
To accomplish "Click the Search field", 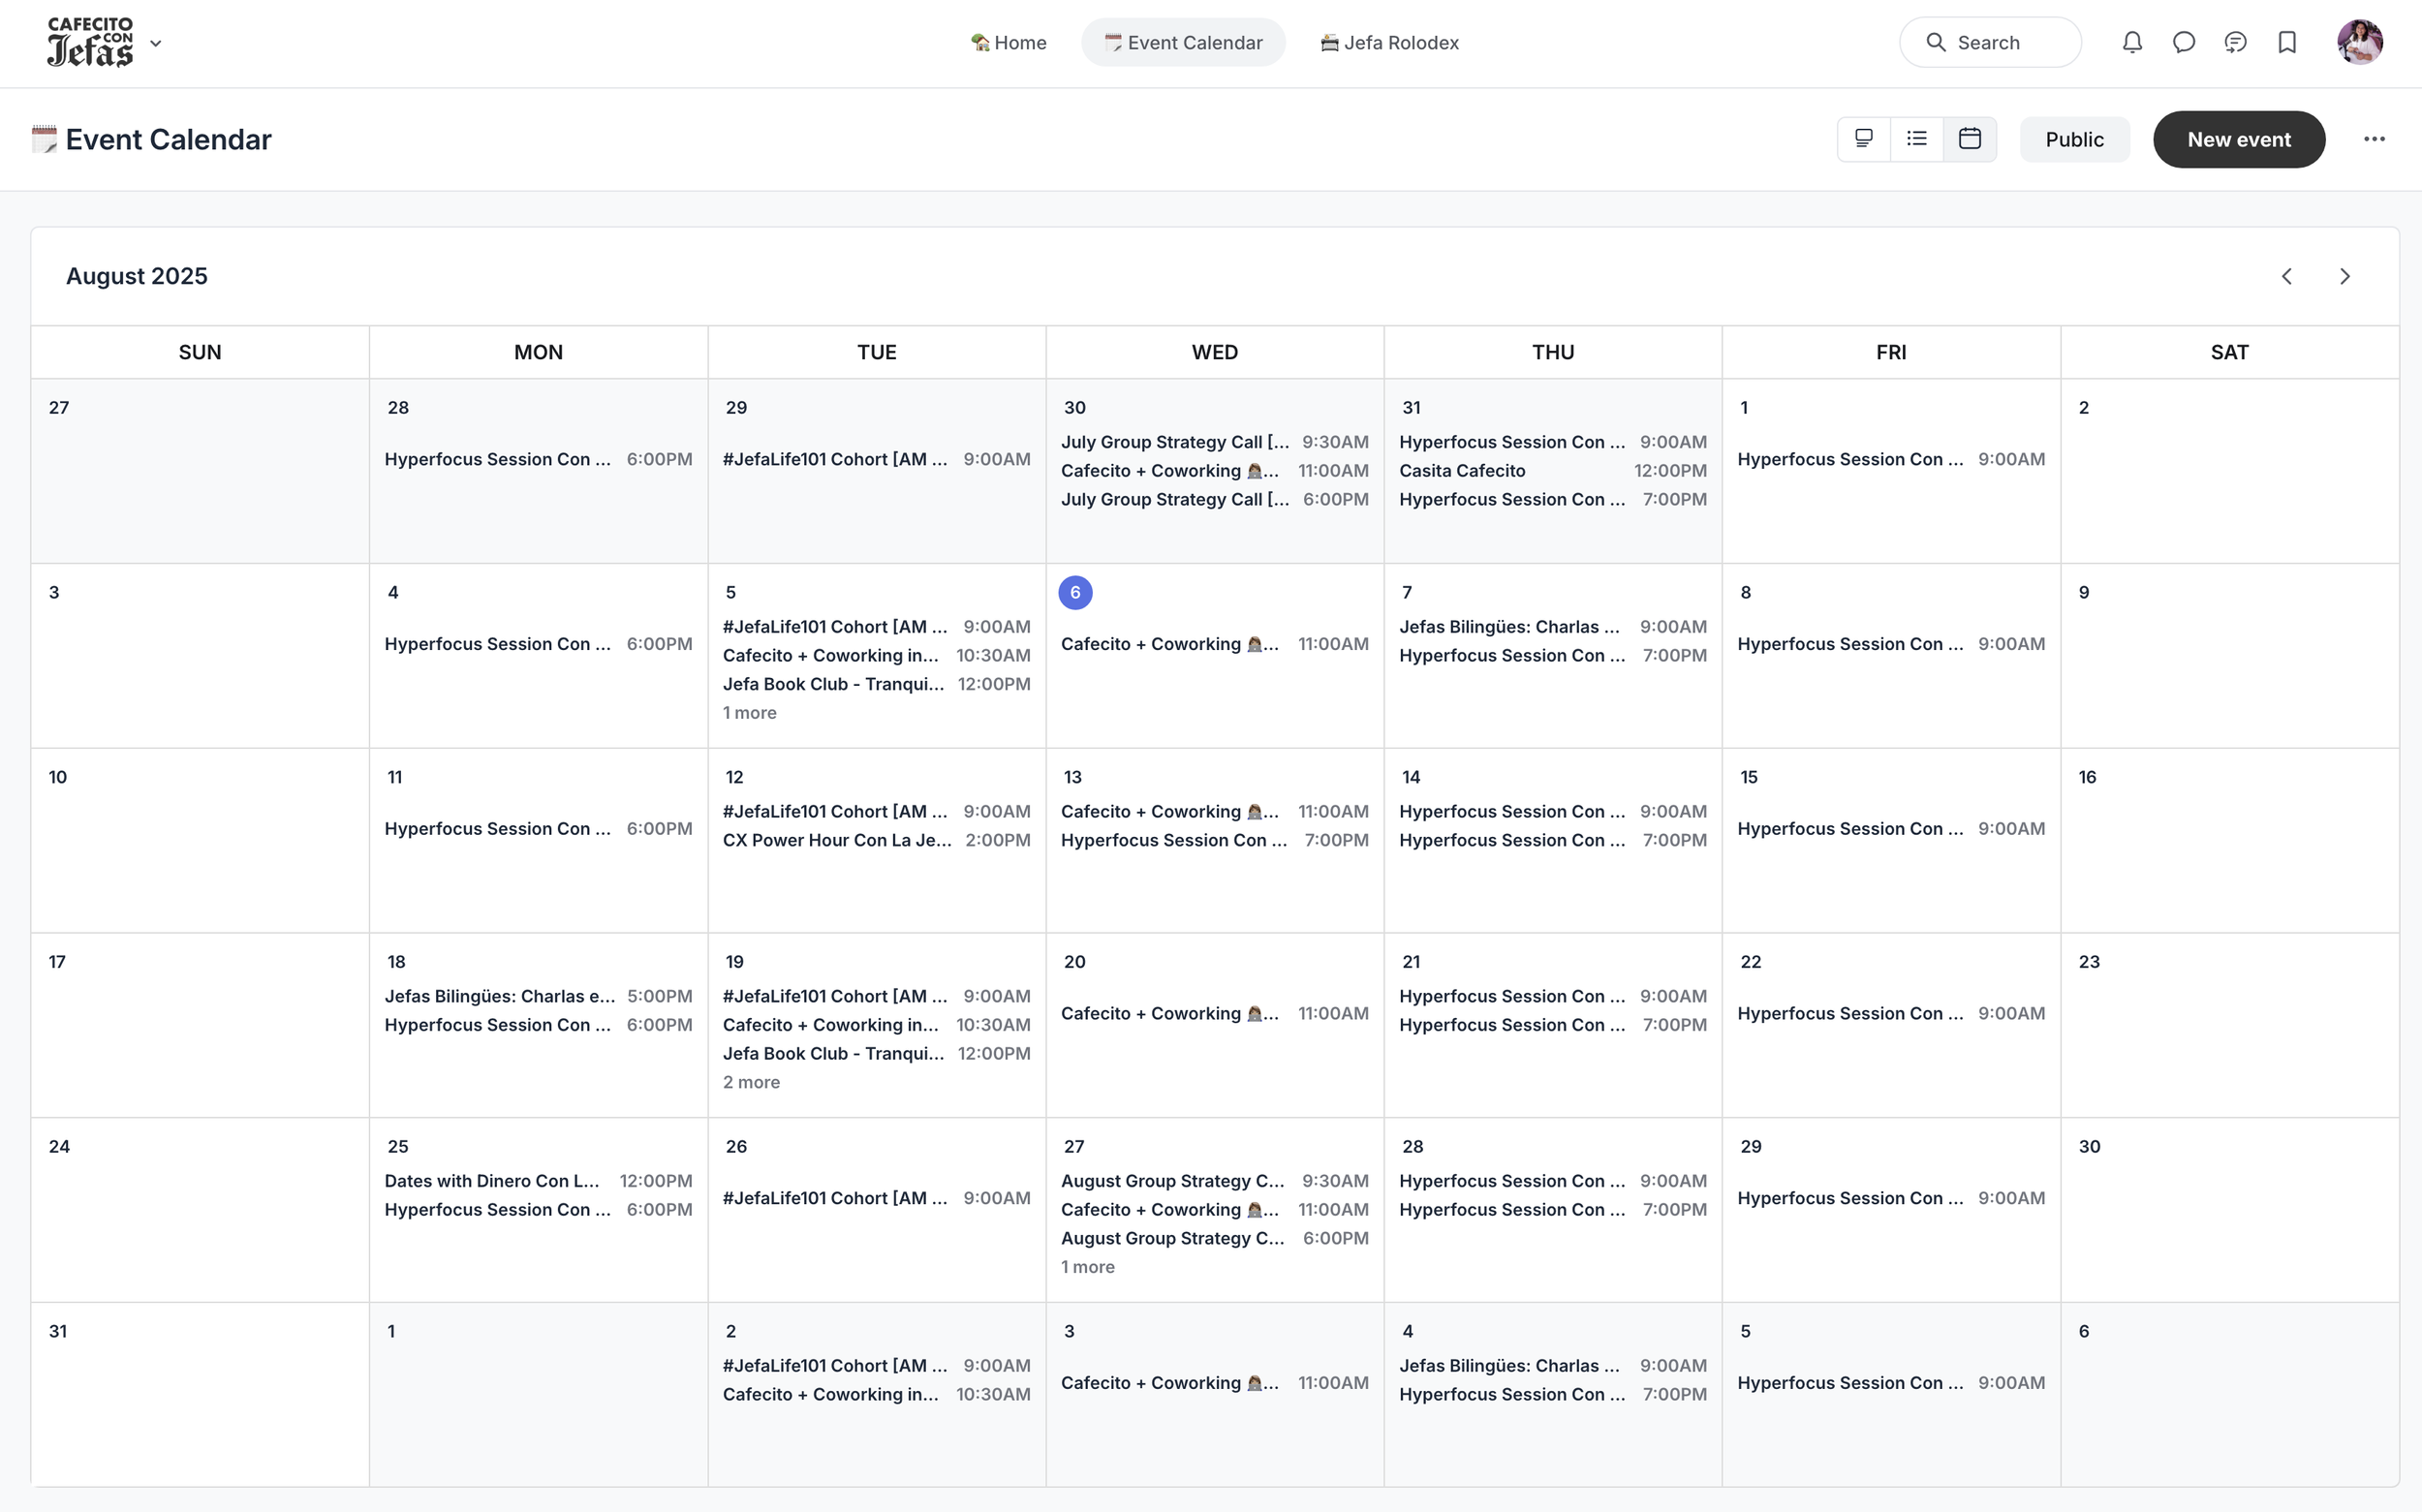I will [x=1990, y=42].
